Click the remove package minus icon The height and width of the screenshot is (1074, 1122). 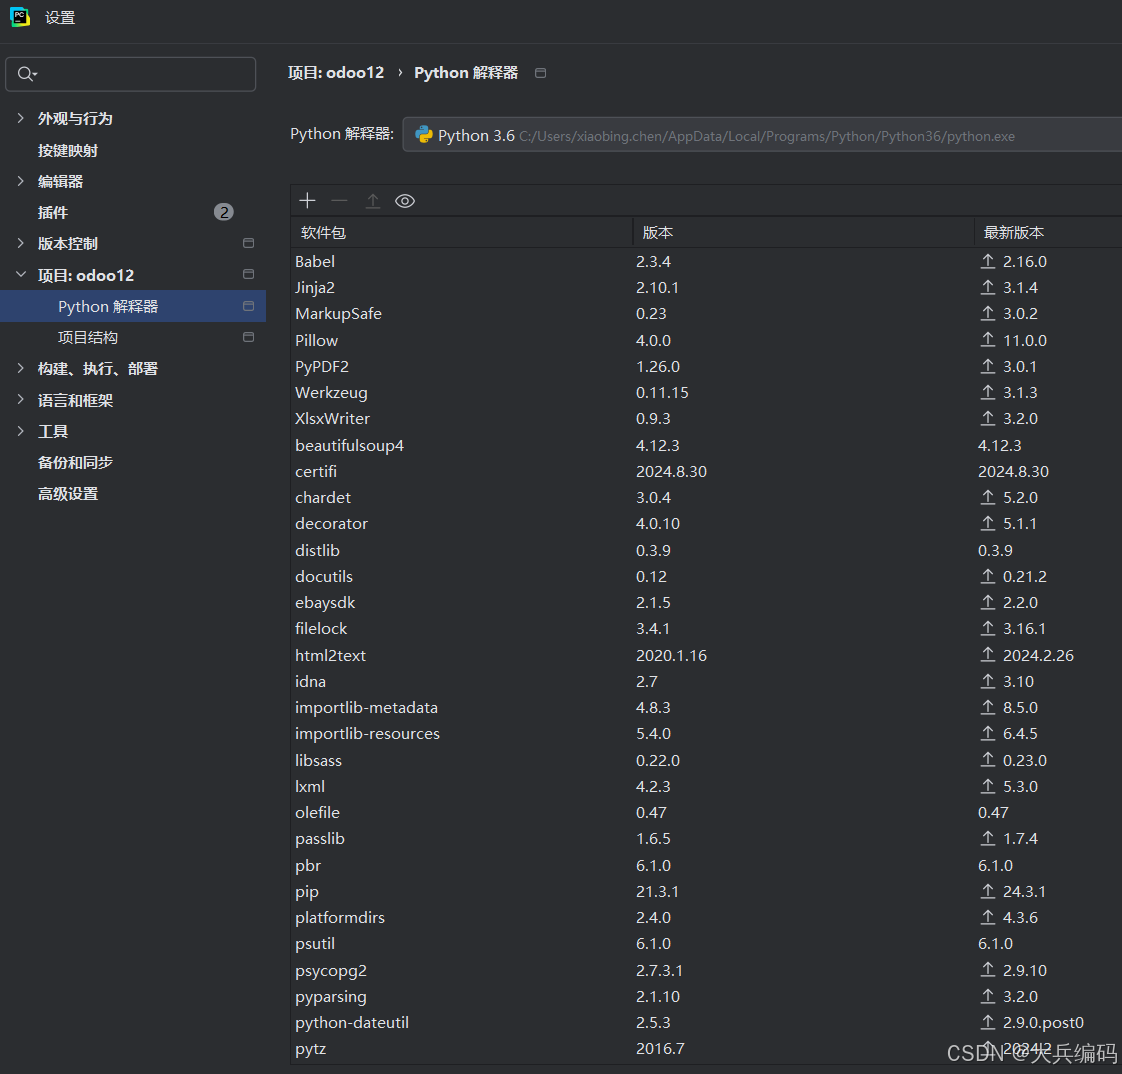[x=339, y=201]
